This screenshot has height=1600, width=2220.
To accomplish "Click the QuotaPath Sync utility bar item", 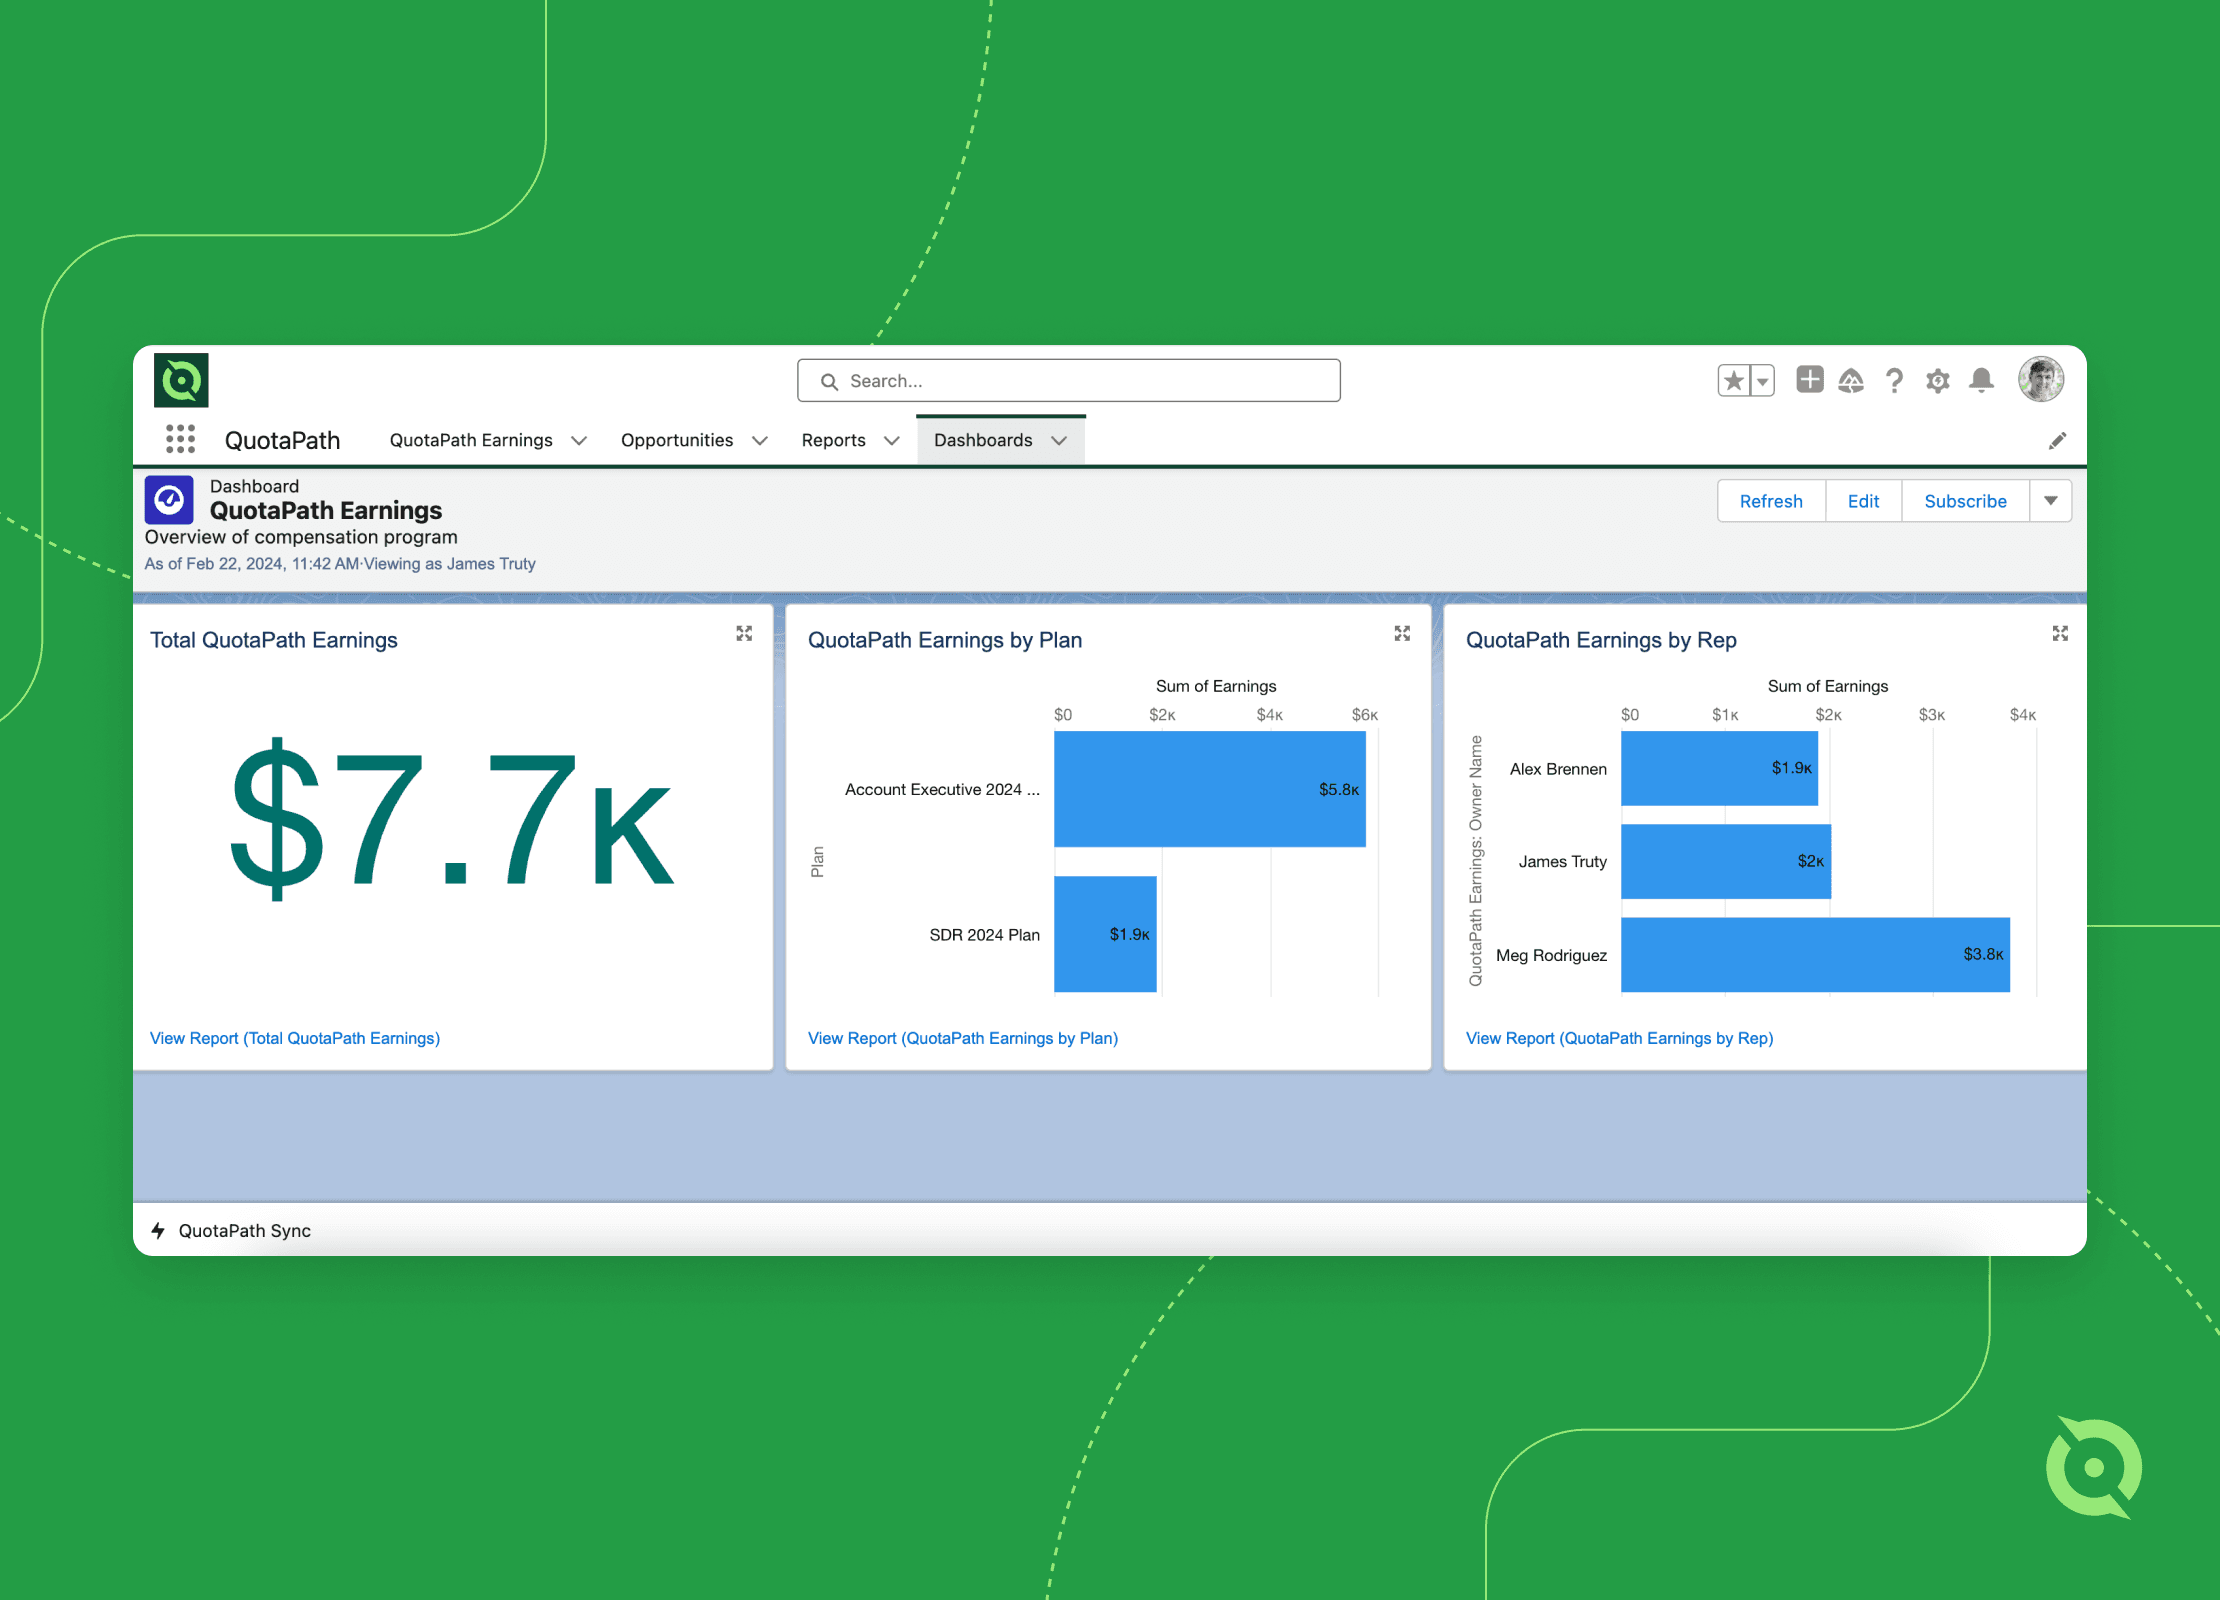I will pyautogui.click(x=231, y=1231).
